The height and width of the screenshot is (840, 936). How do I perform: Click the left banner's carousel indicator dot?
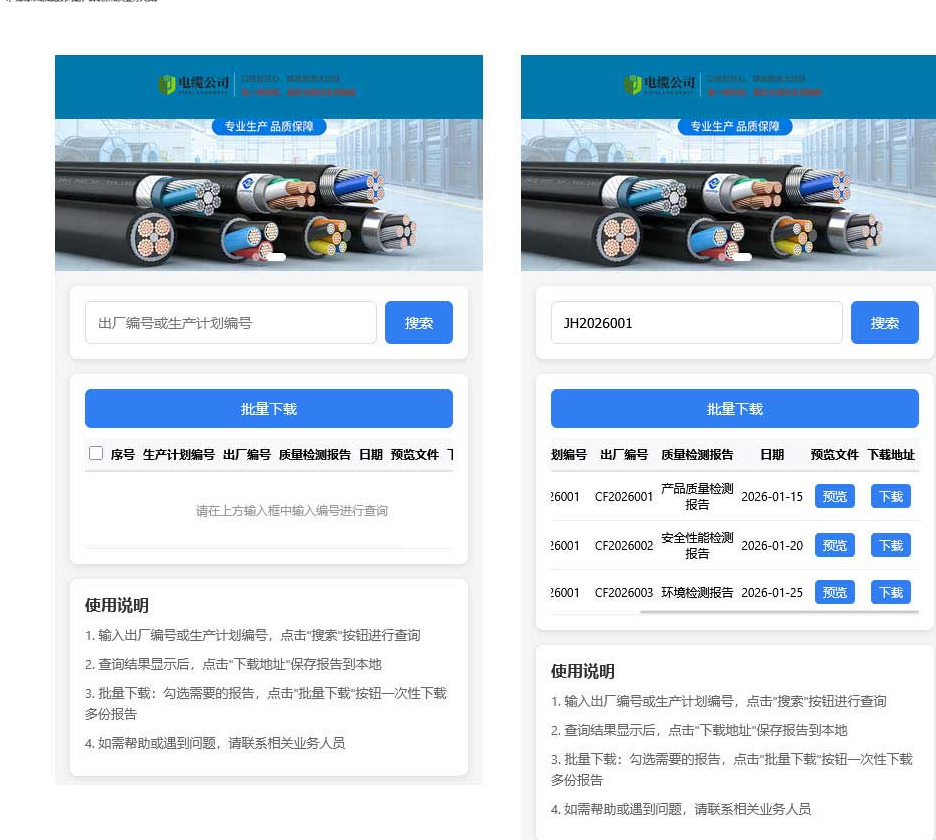click(x=275, y=257)
